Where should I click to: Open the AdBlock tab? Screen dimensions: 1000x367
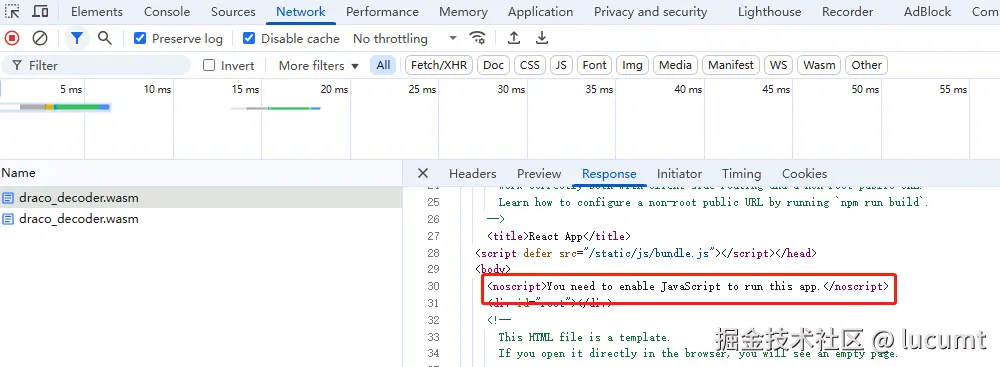click(x=927, y=11)
